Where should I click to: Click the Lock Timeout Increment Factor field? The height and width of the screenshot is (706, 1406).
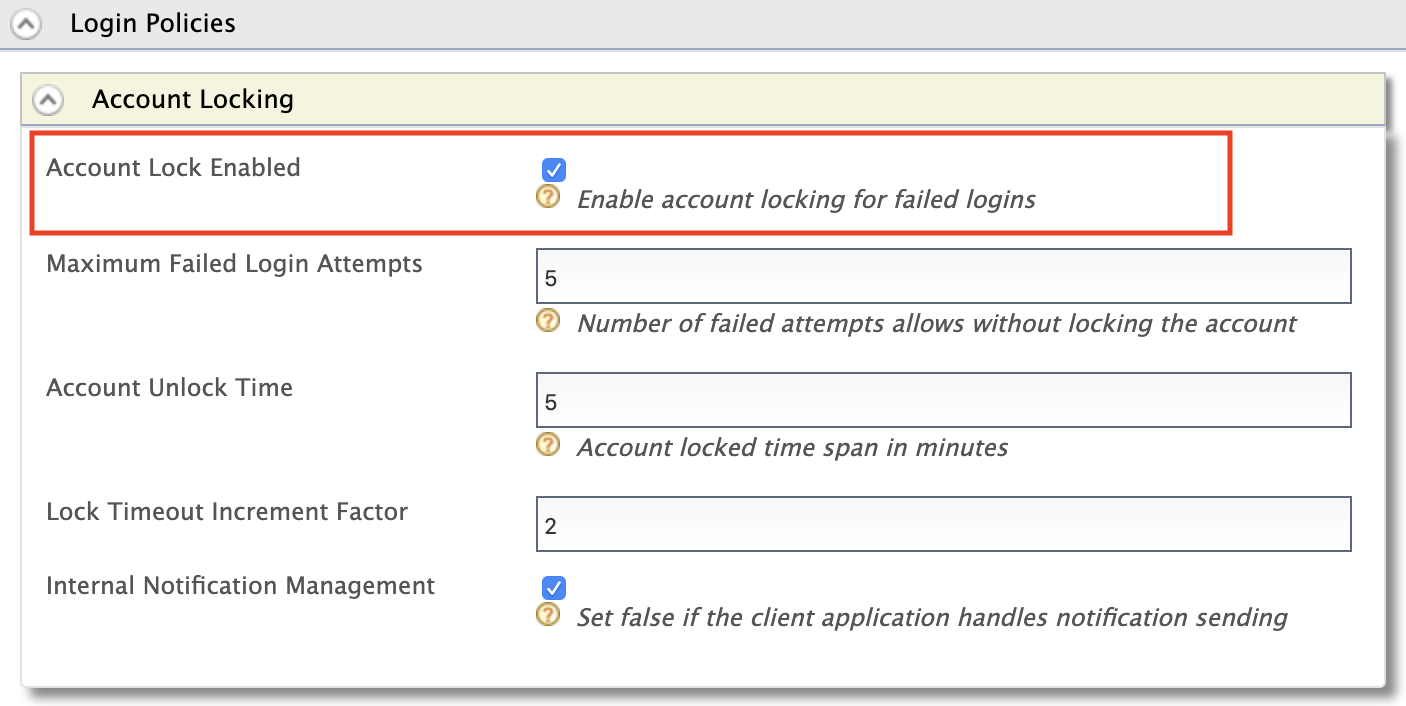click(x=944, y=523)
